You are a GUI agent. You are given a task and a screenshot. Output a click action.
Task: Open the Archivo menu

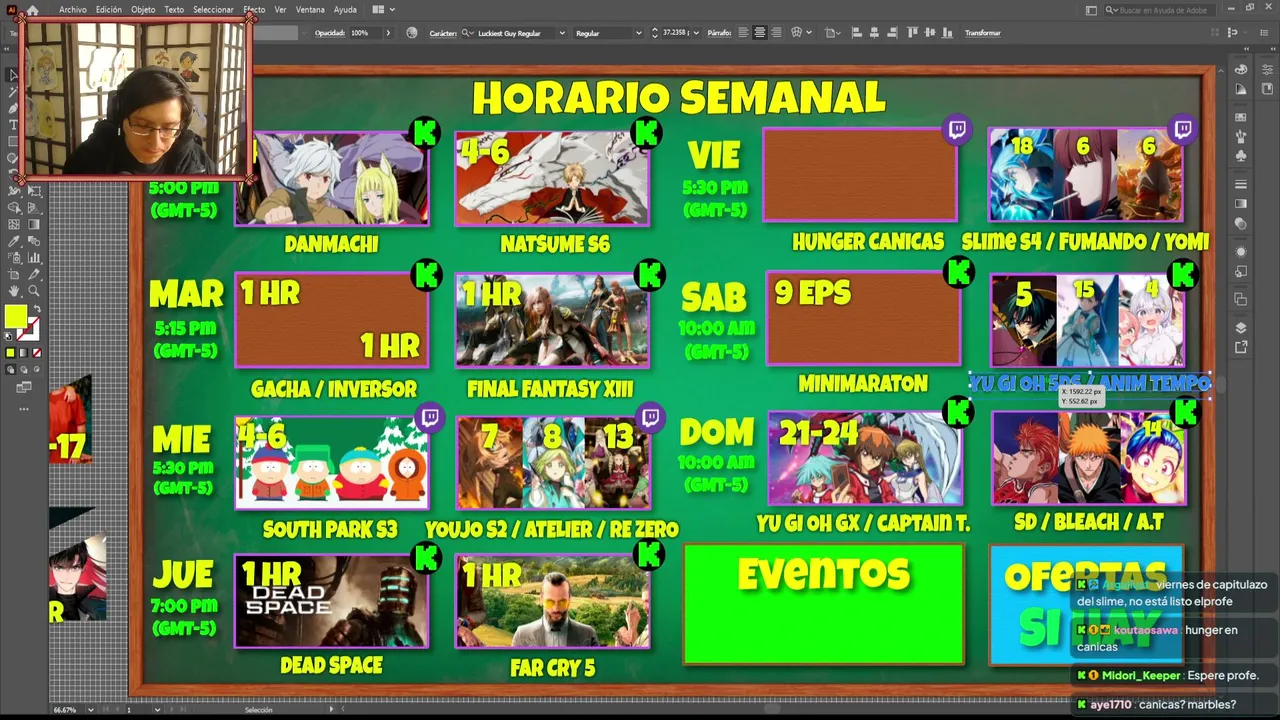pyautogui.click(x=73, y=9)
